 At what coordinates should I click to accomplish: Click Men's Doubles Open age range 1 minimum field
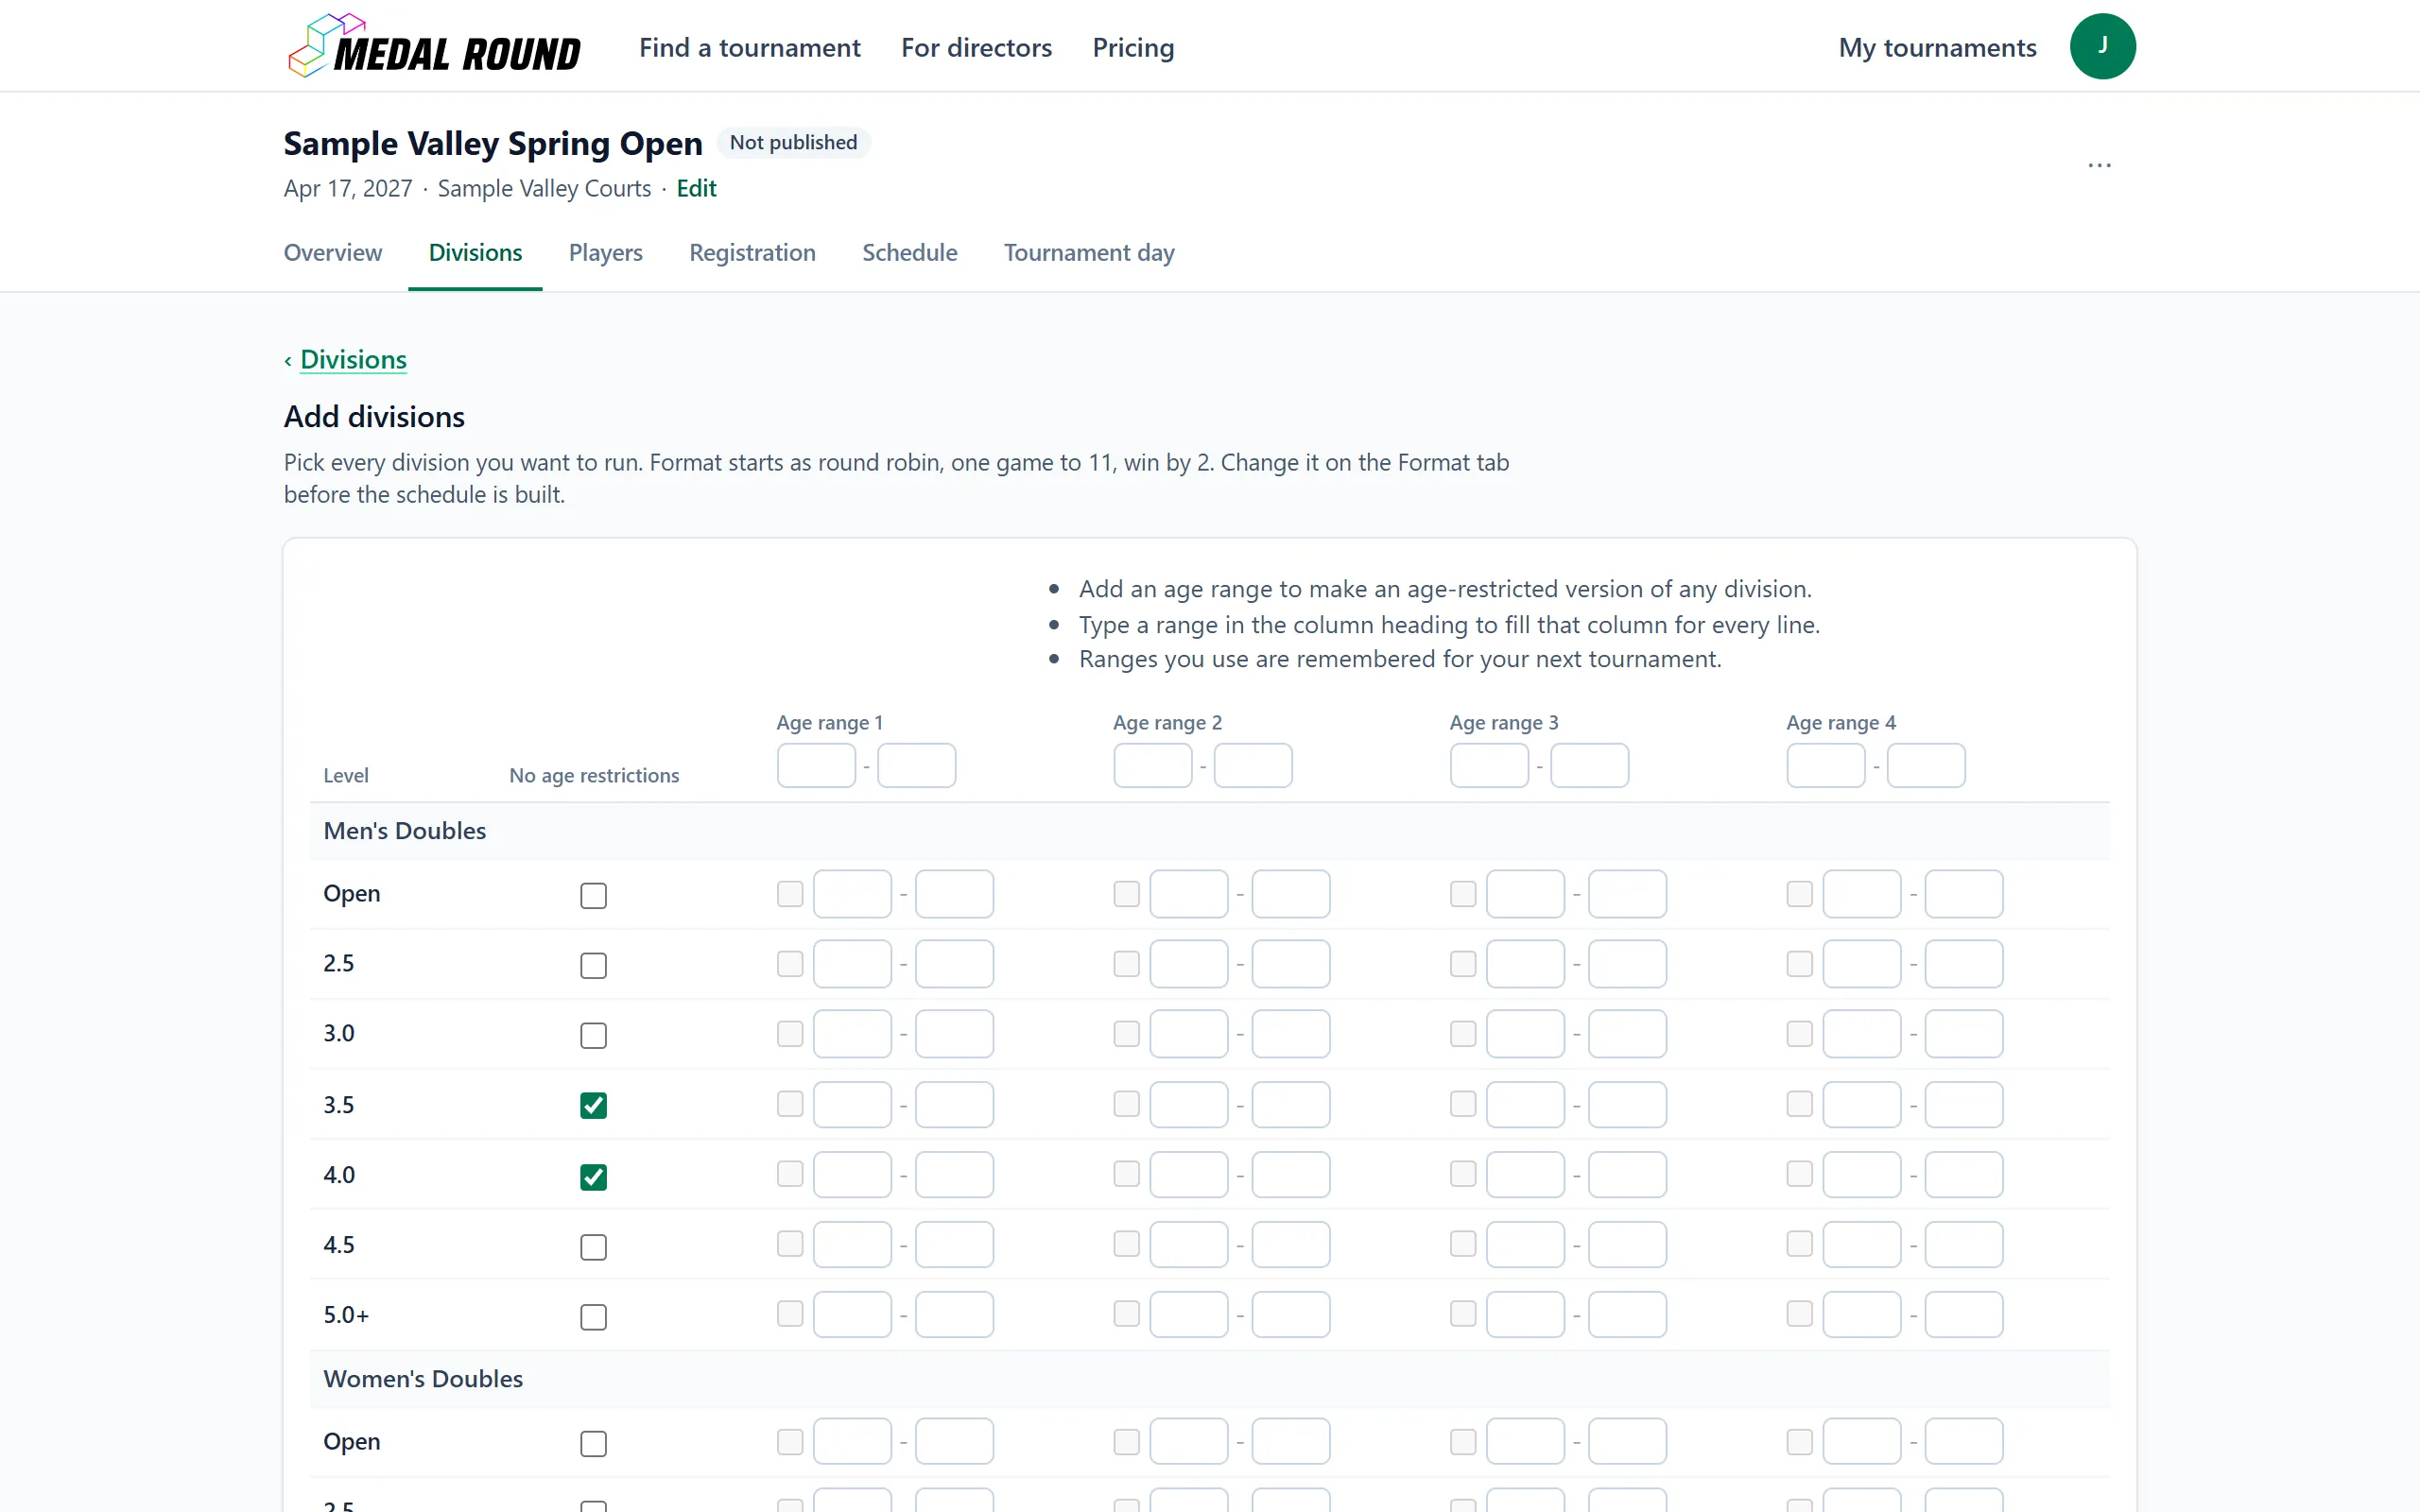tap(852, 894)
